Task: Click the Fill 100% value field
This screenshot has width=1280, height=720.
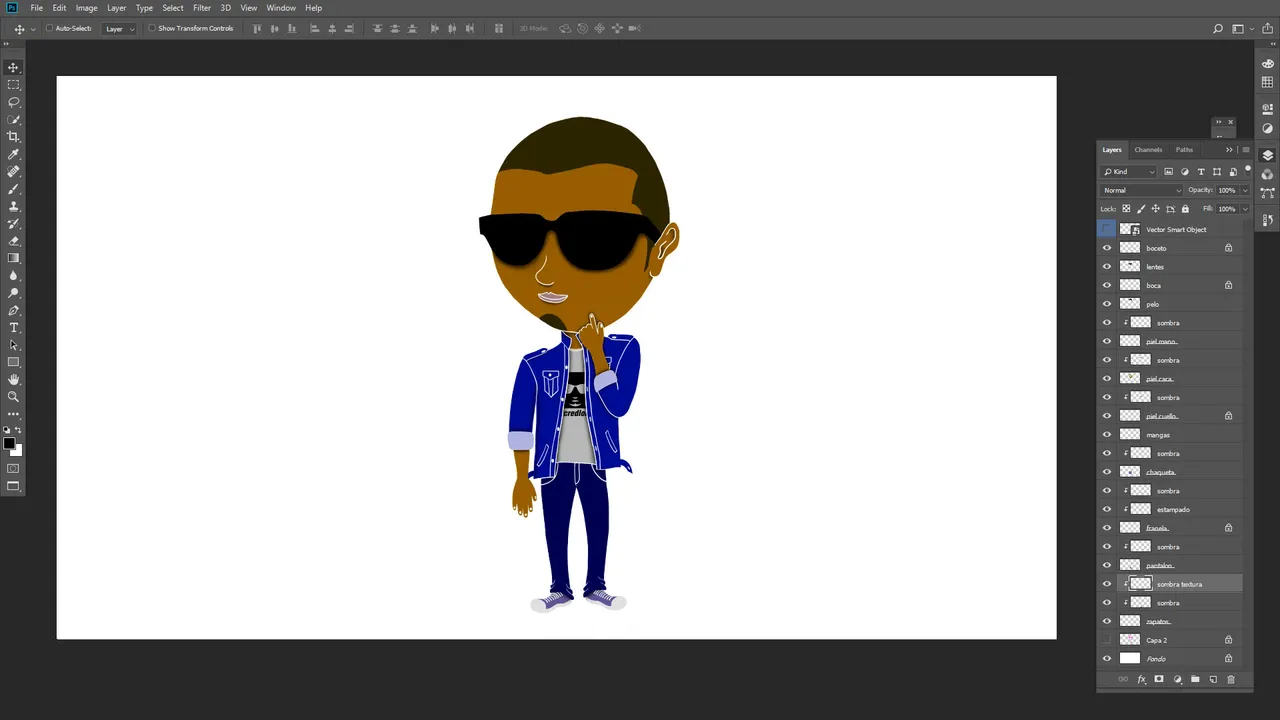Action: click(x=1226, y=209)
